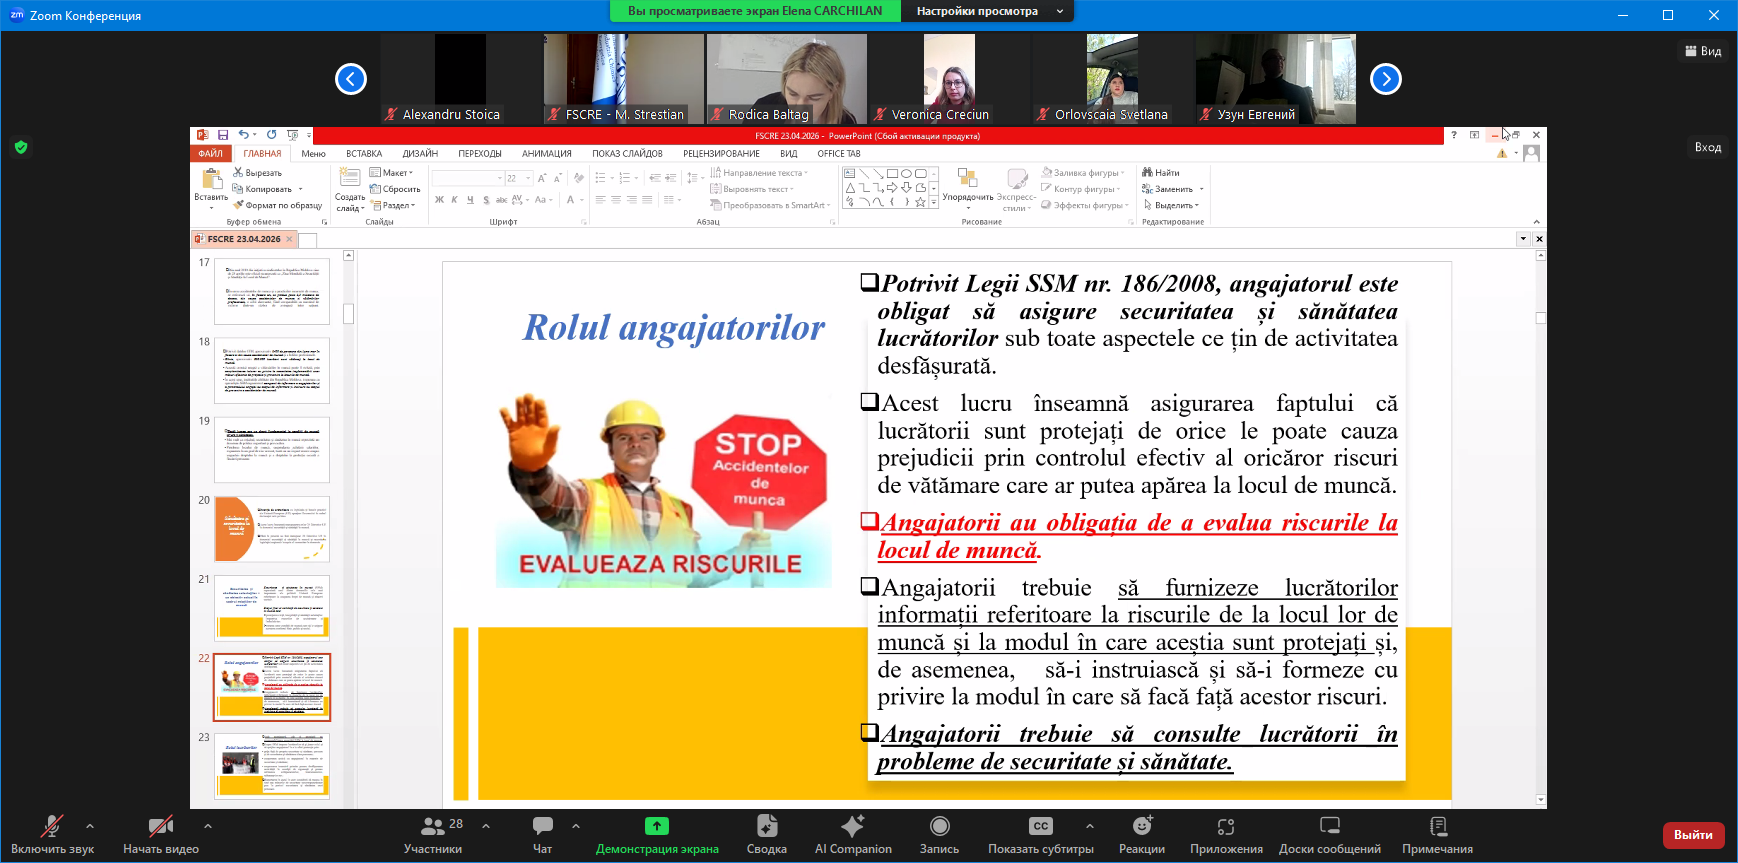The image size is (1738, 863).
Task: Open the Participants list
Action: click(433, 834)
